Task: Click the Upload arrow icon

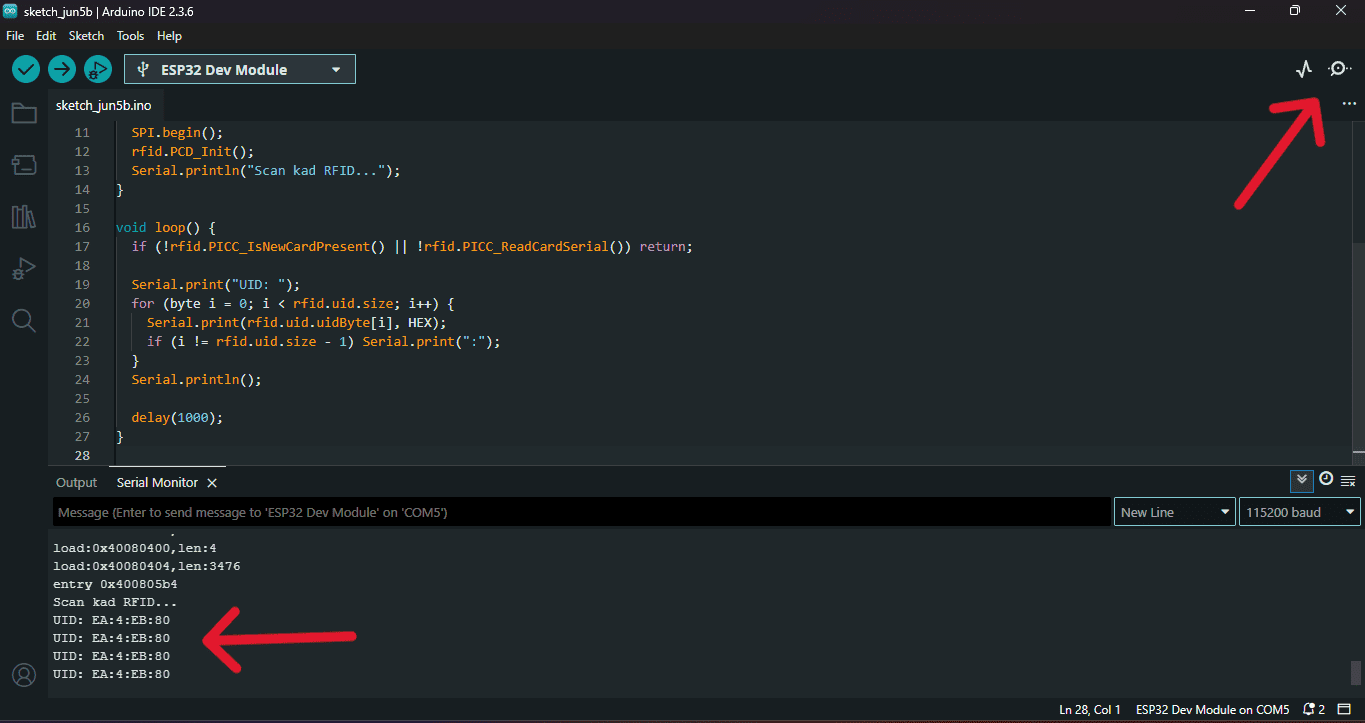Action: click(62, 69)
